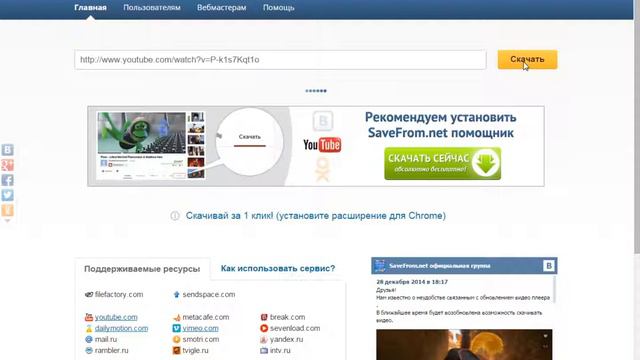Viewport: 640px width, 360px height.
Task: Click the intv.ru entry
Action: click(280, 350)
